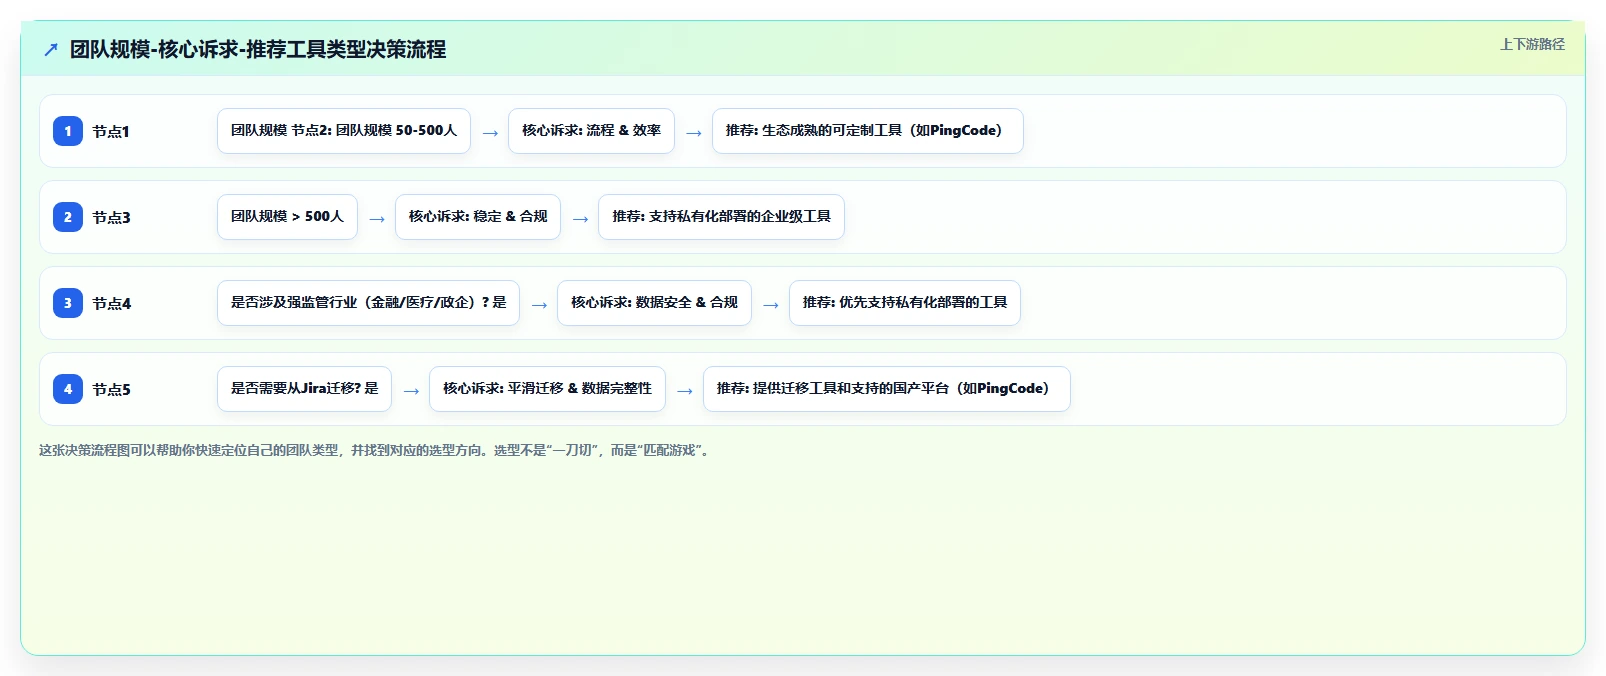Image resolution: width=1606 pixels, height=676 pixels.
Task: Click the blue number 4 badge
Action: pos(68,389)
